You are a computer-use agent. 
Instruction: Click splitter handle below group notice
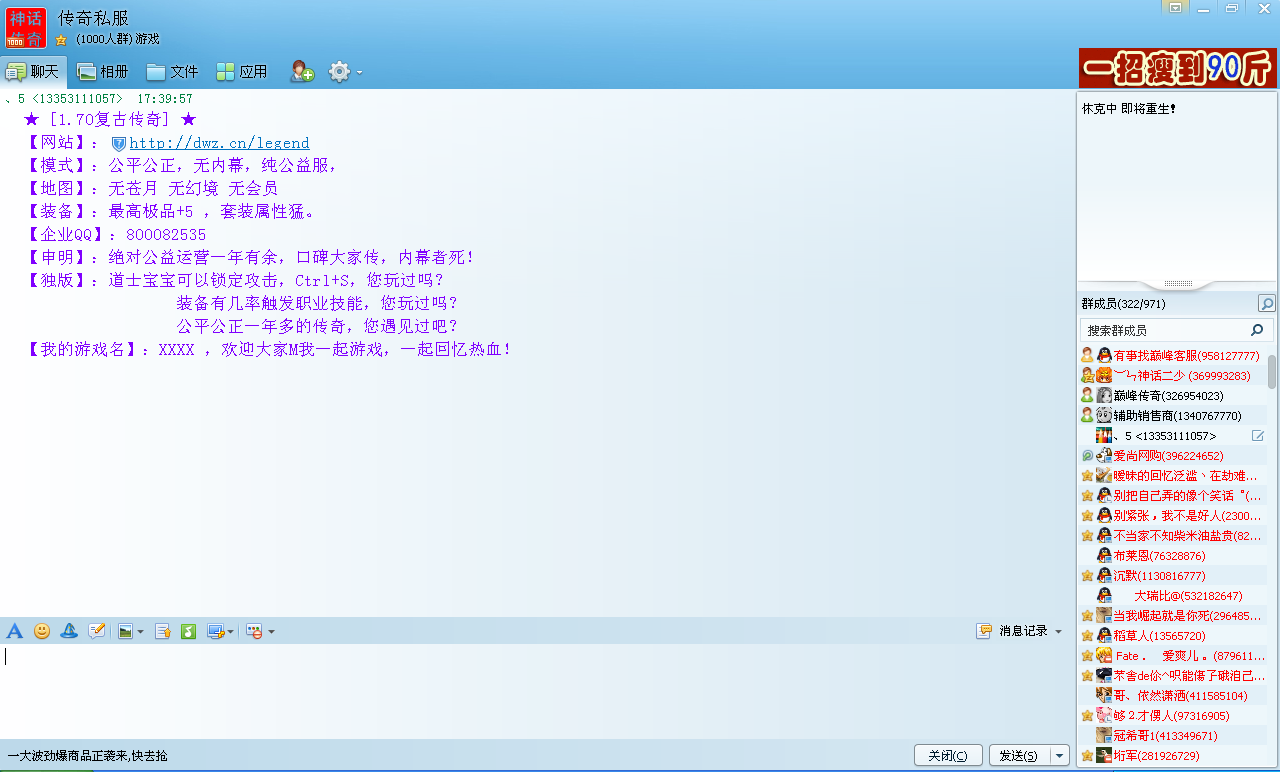click(1178, 284)
